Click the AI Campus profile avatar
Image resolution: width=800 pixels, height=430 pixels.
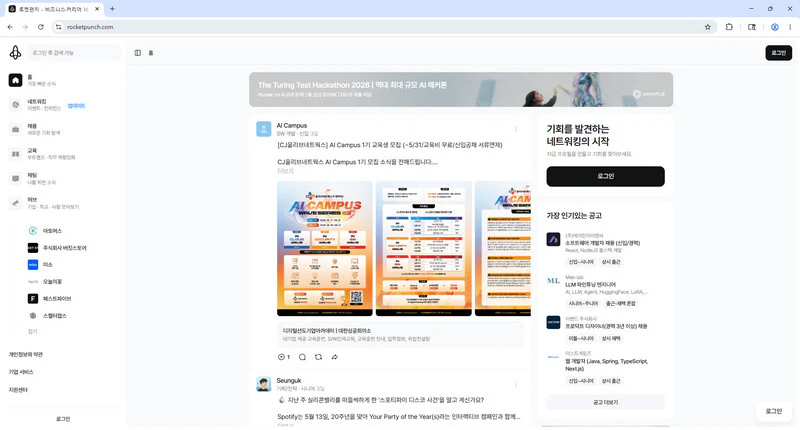click(x=264, y=129)
